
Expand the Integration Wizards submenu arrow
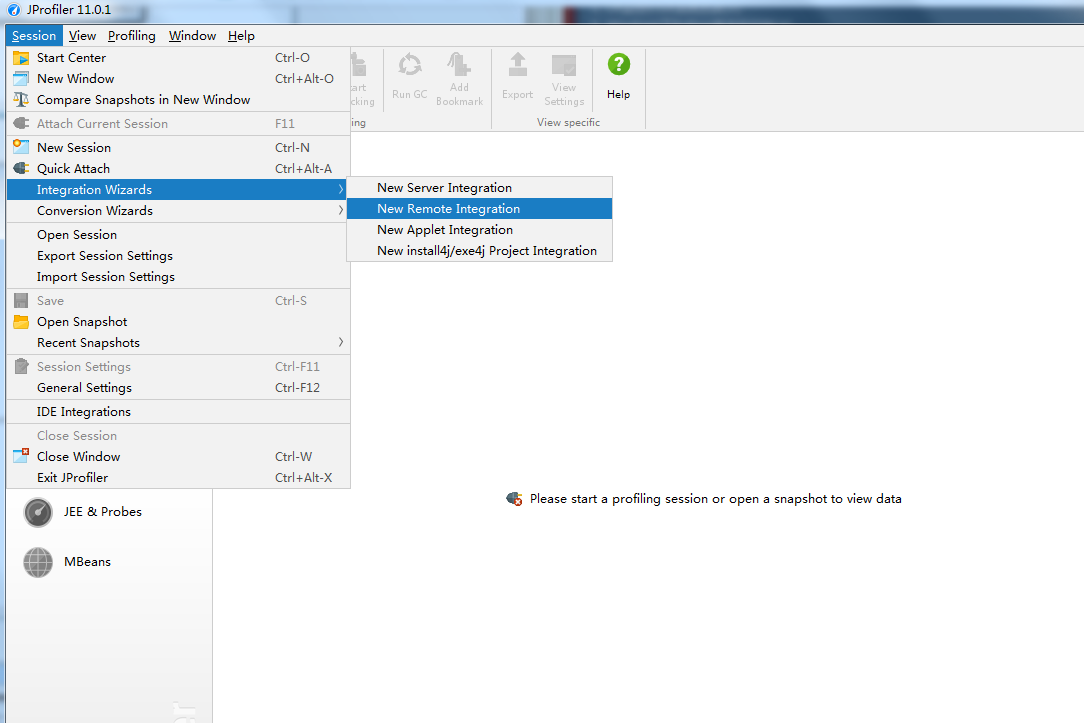[x=341, y=189]
